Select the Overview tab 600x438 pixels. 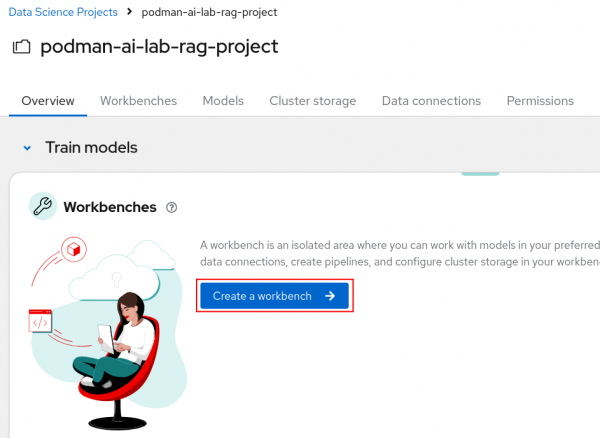[x=48, y=101]
